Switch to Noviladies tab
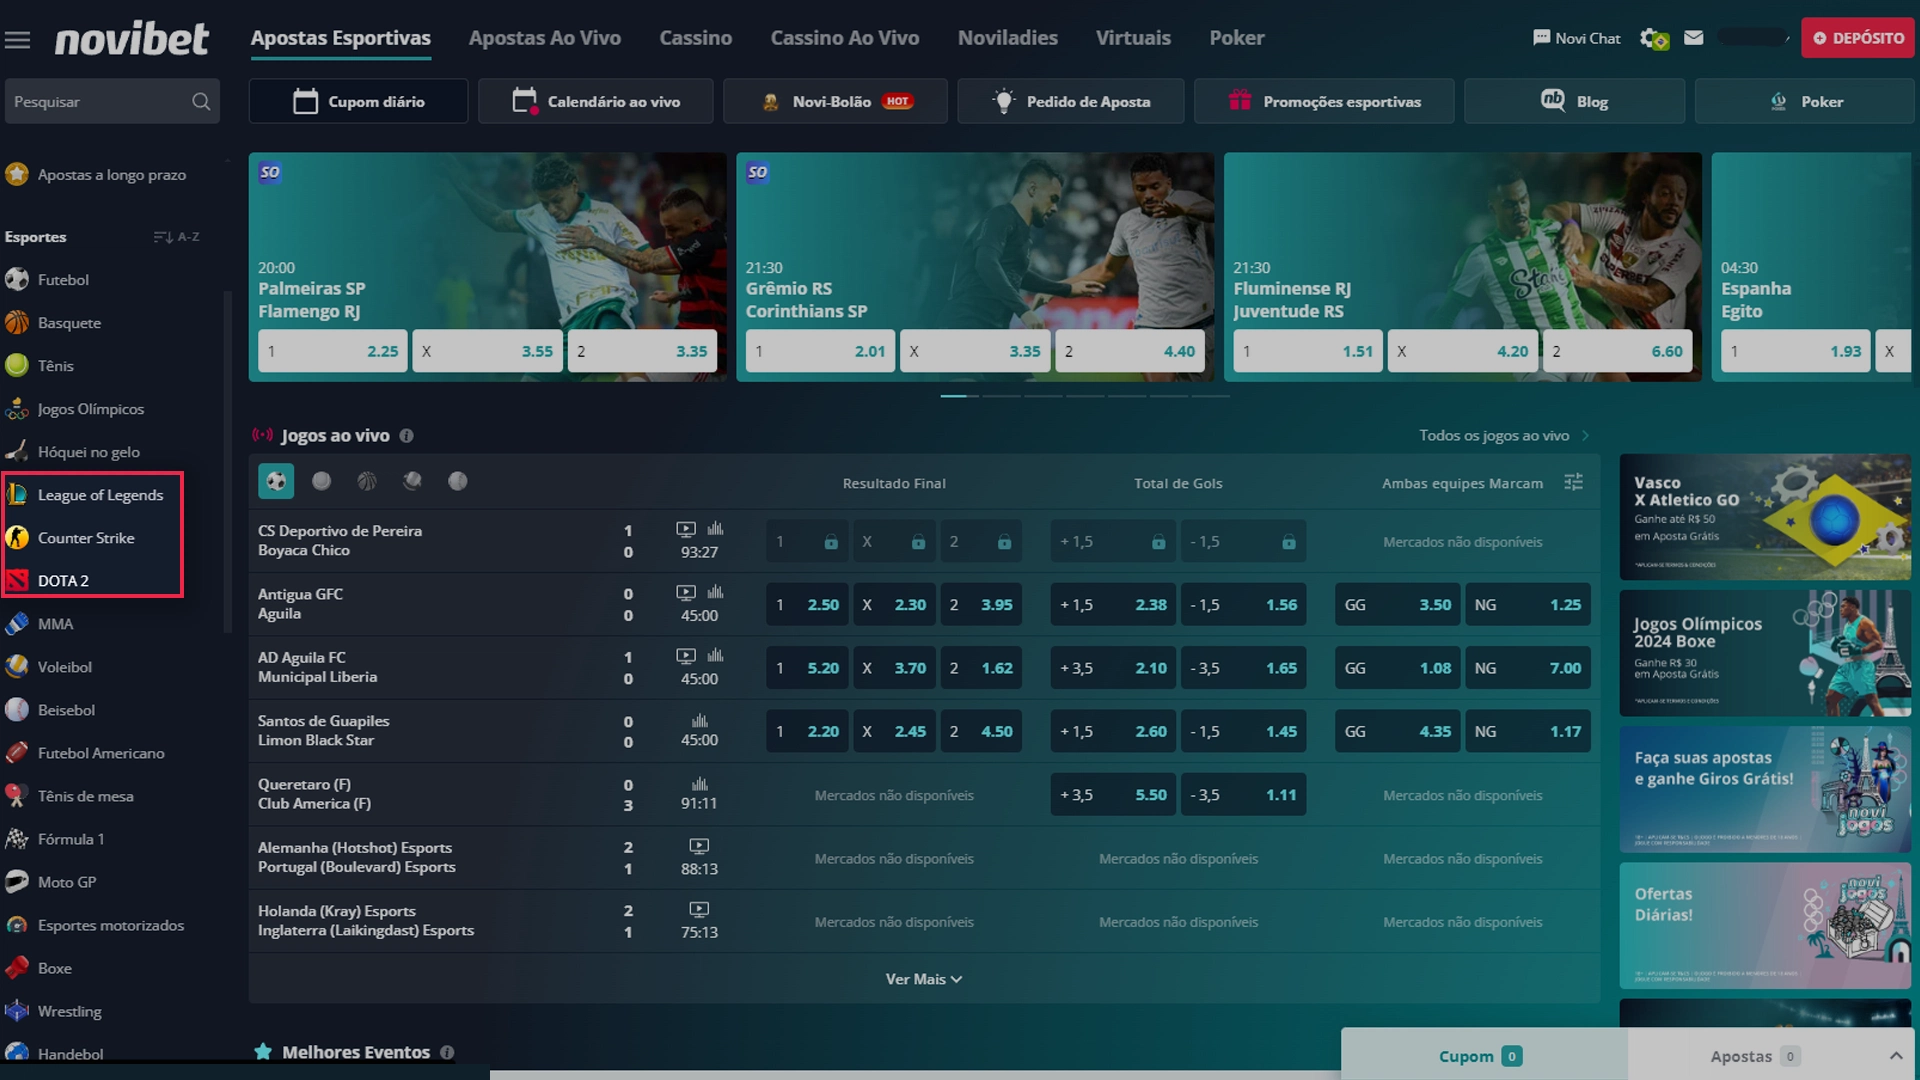 pos(1007,38)
